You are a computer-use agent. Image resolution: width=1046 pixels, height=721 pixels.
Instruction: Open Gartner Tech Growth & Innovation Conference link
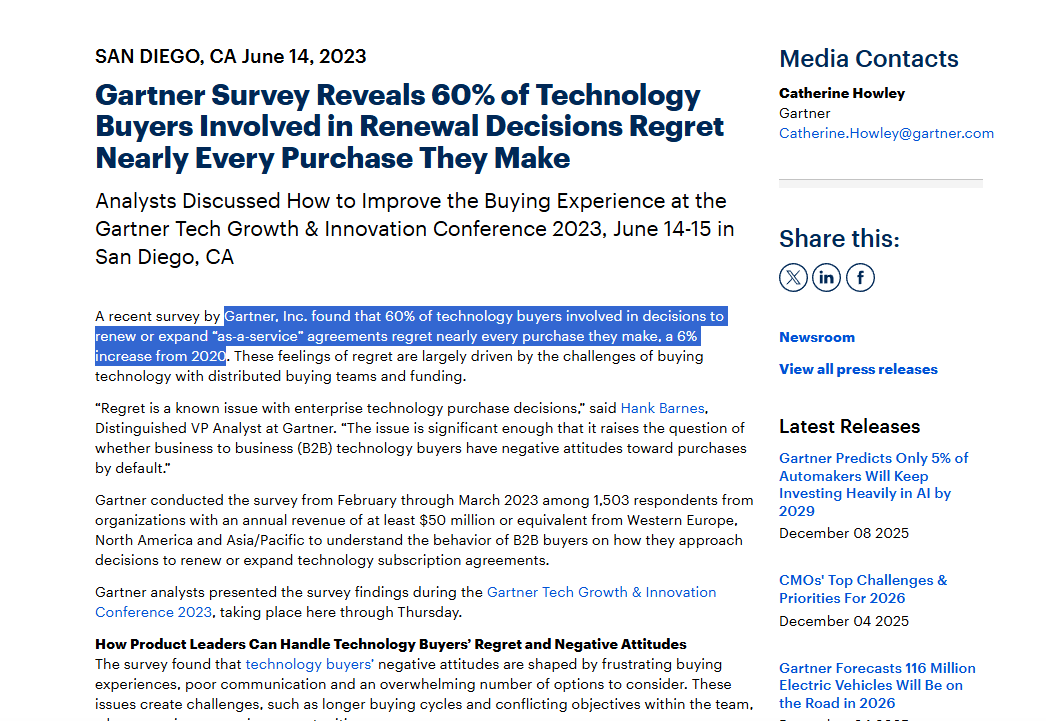(406, 602)
